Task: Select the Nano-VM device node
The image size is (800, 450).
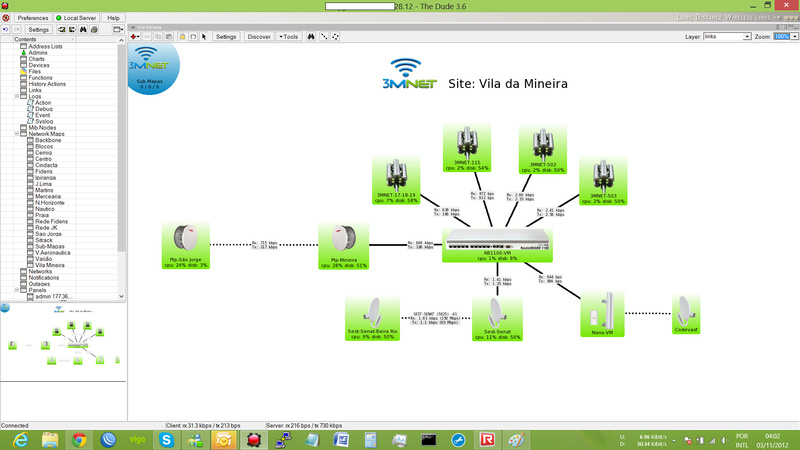Action: click(602, 314)
